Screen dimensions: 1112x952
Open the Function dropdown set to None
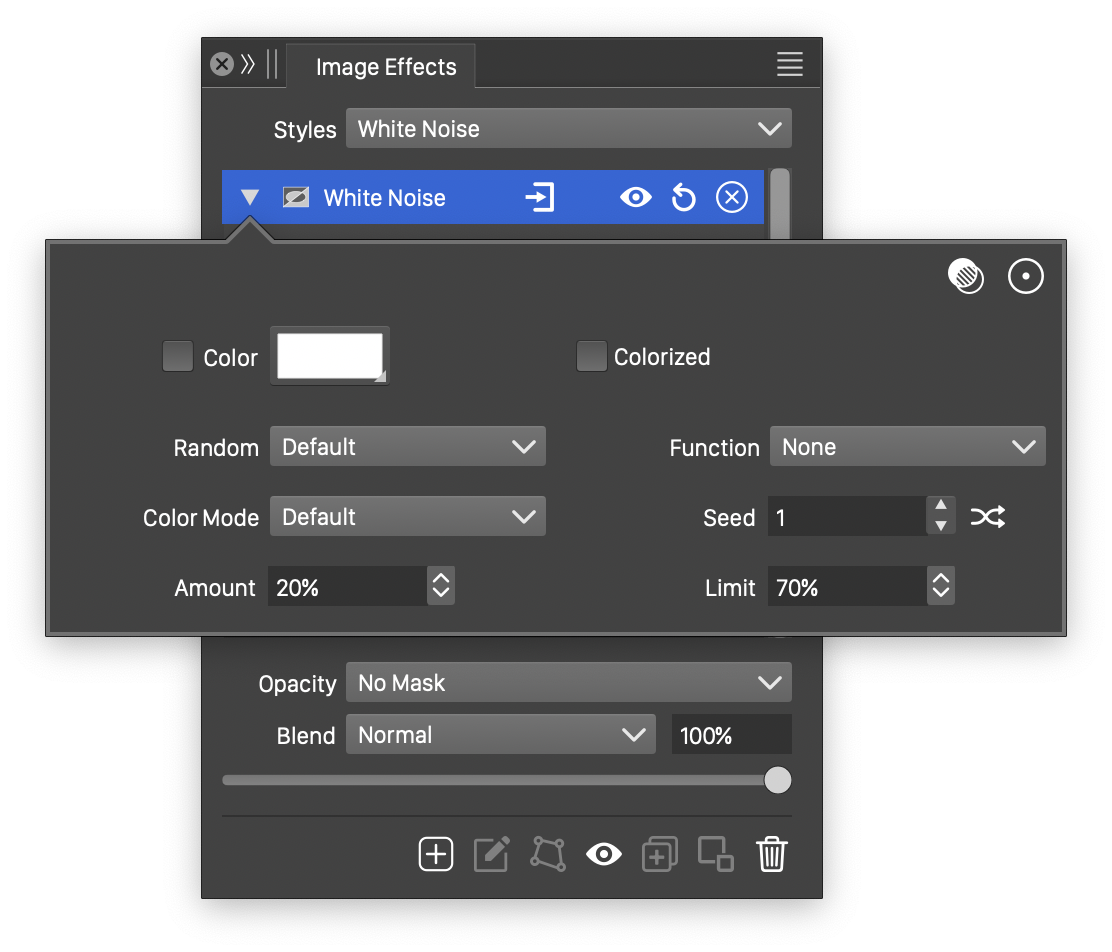(x=907, y=447)
